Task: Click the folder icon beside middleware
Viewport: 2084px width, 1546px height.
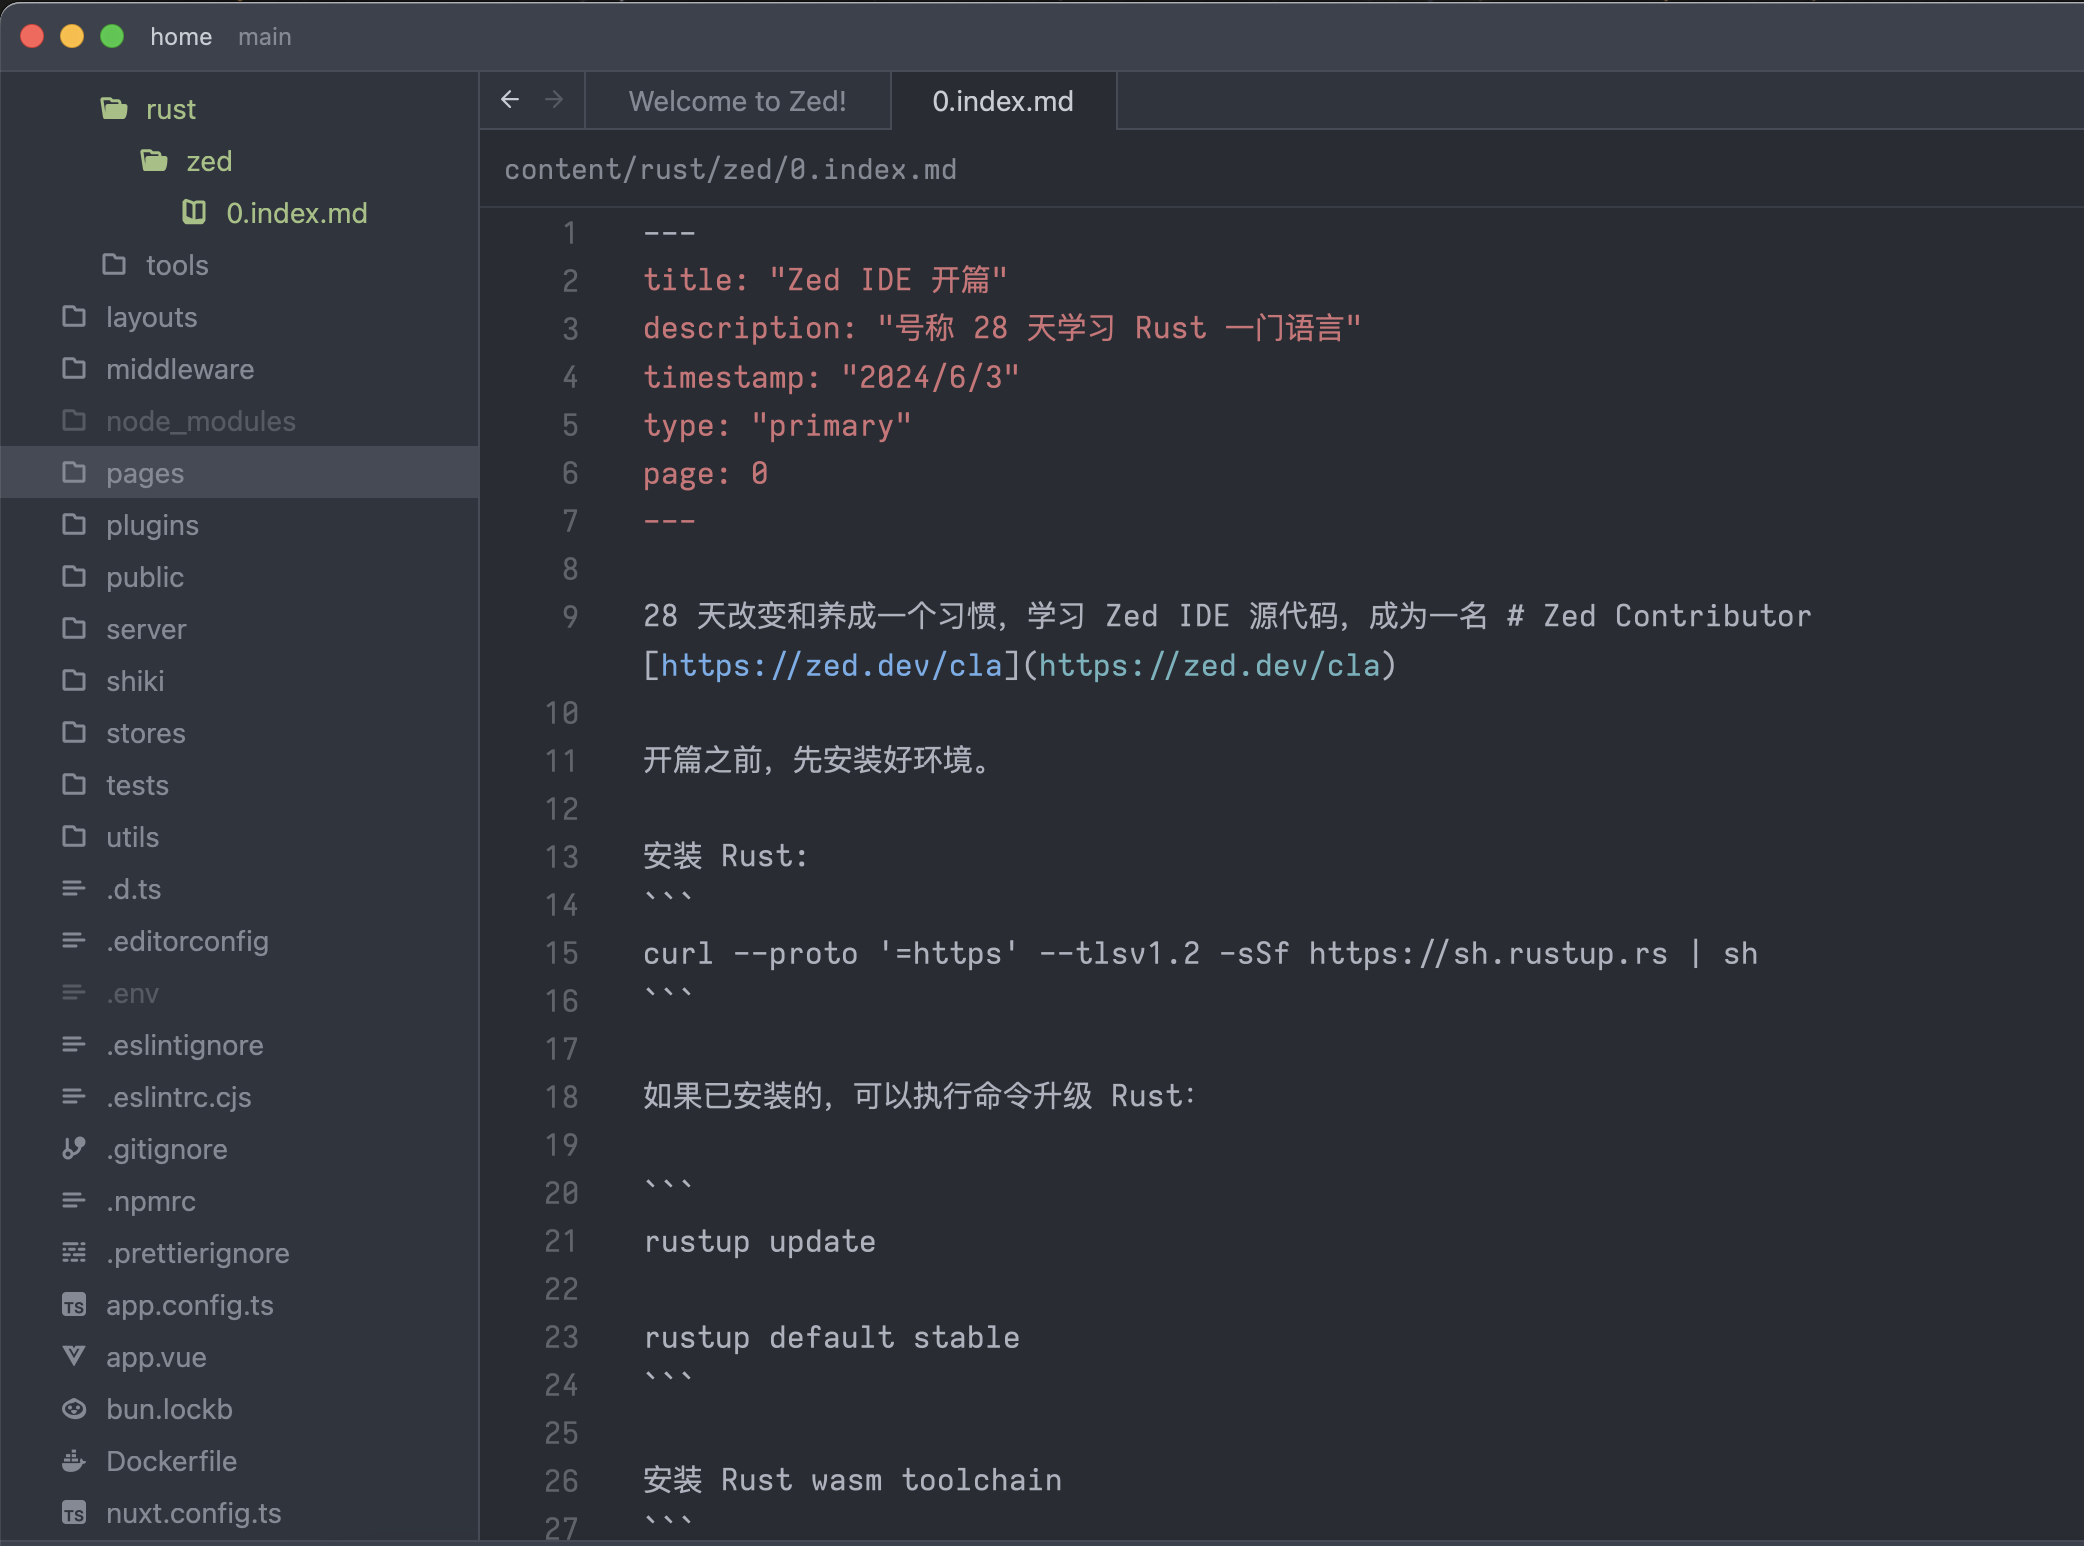Action: click(x=74, y=368)
